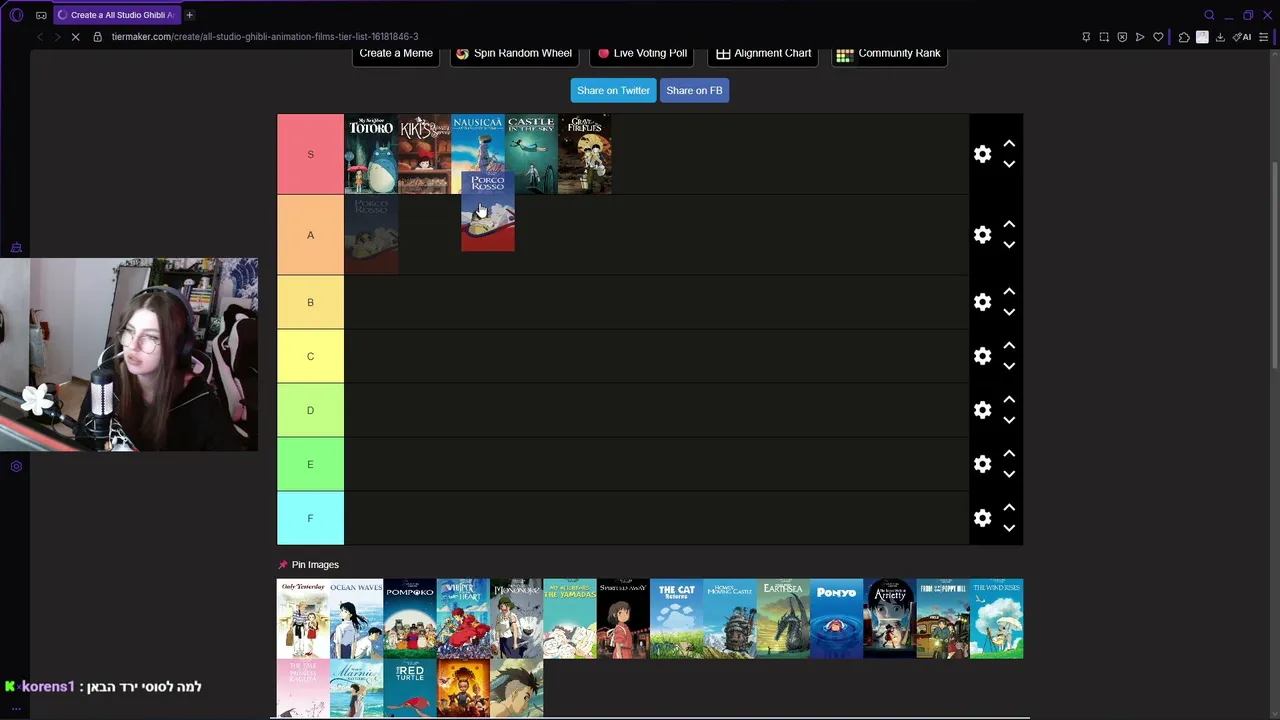
Task: Pick the Pom Poko poster
Action: pos(410,619)
